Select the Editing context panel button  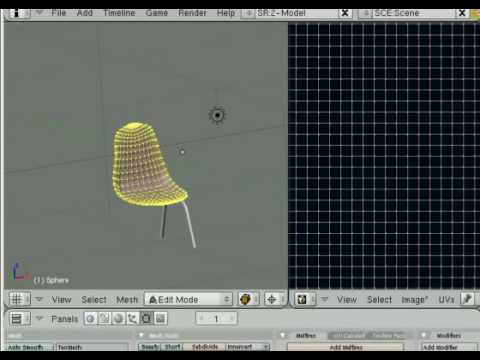(x=146, y=319)
